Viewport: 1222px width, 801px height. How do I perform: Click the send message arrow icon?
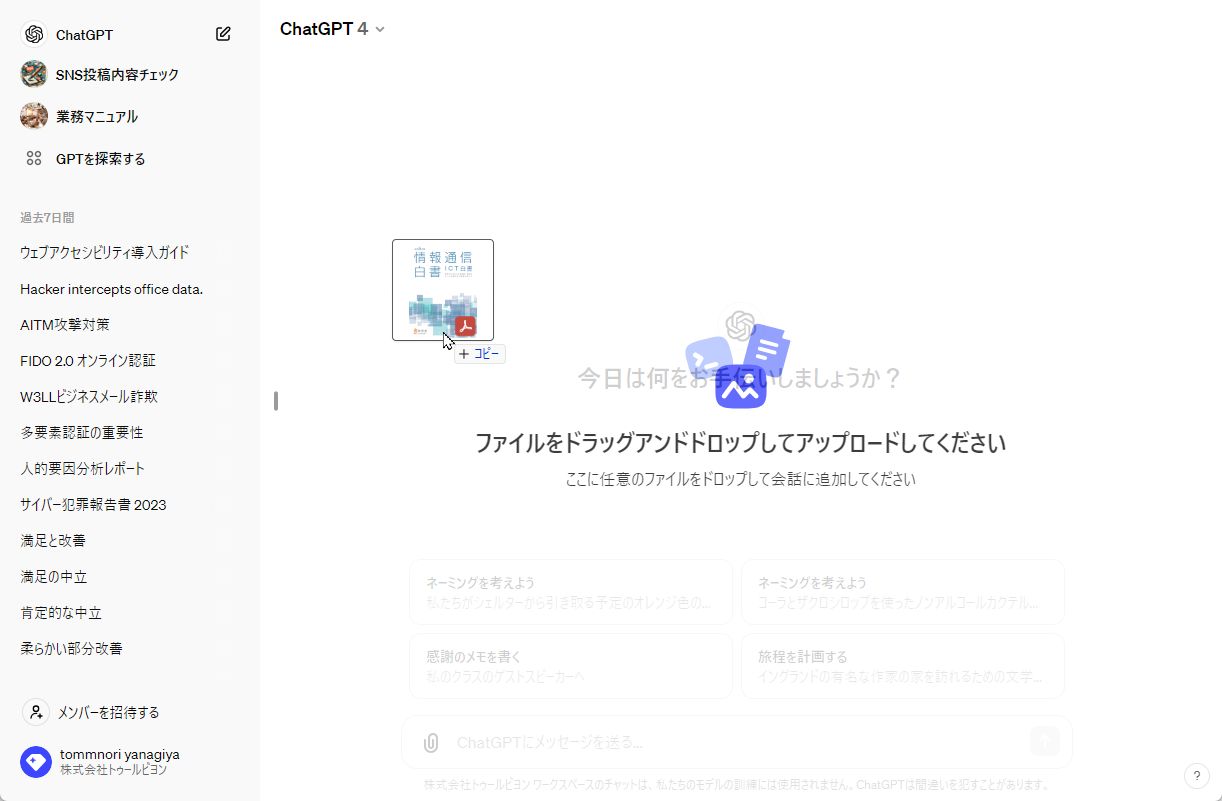point(1043,742)
